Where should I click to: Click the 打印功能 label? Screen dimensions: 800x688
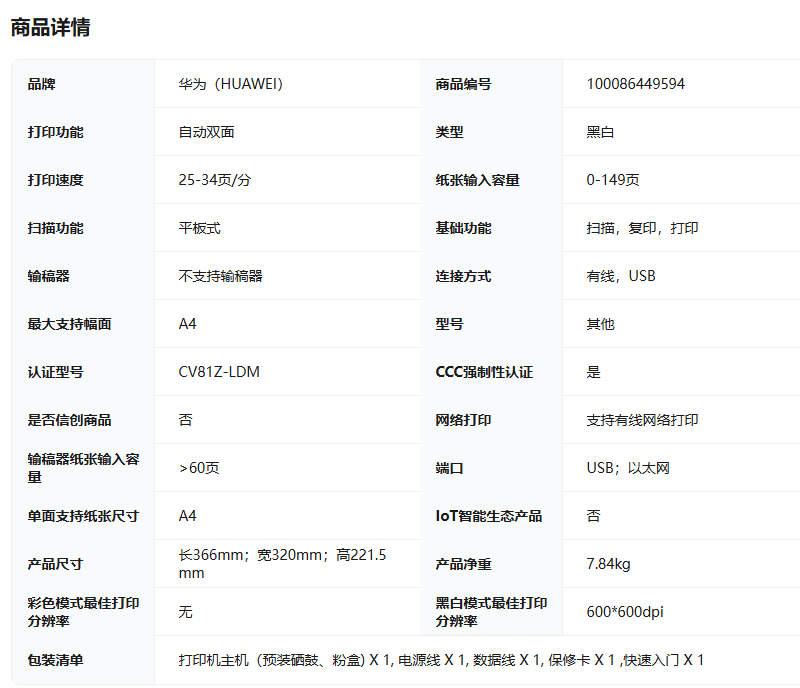point(55,132)
